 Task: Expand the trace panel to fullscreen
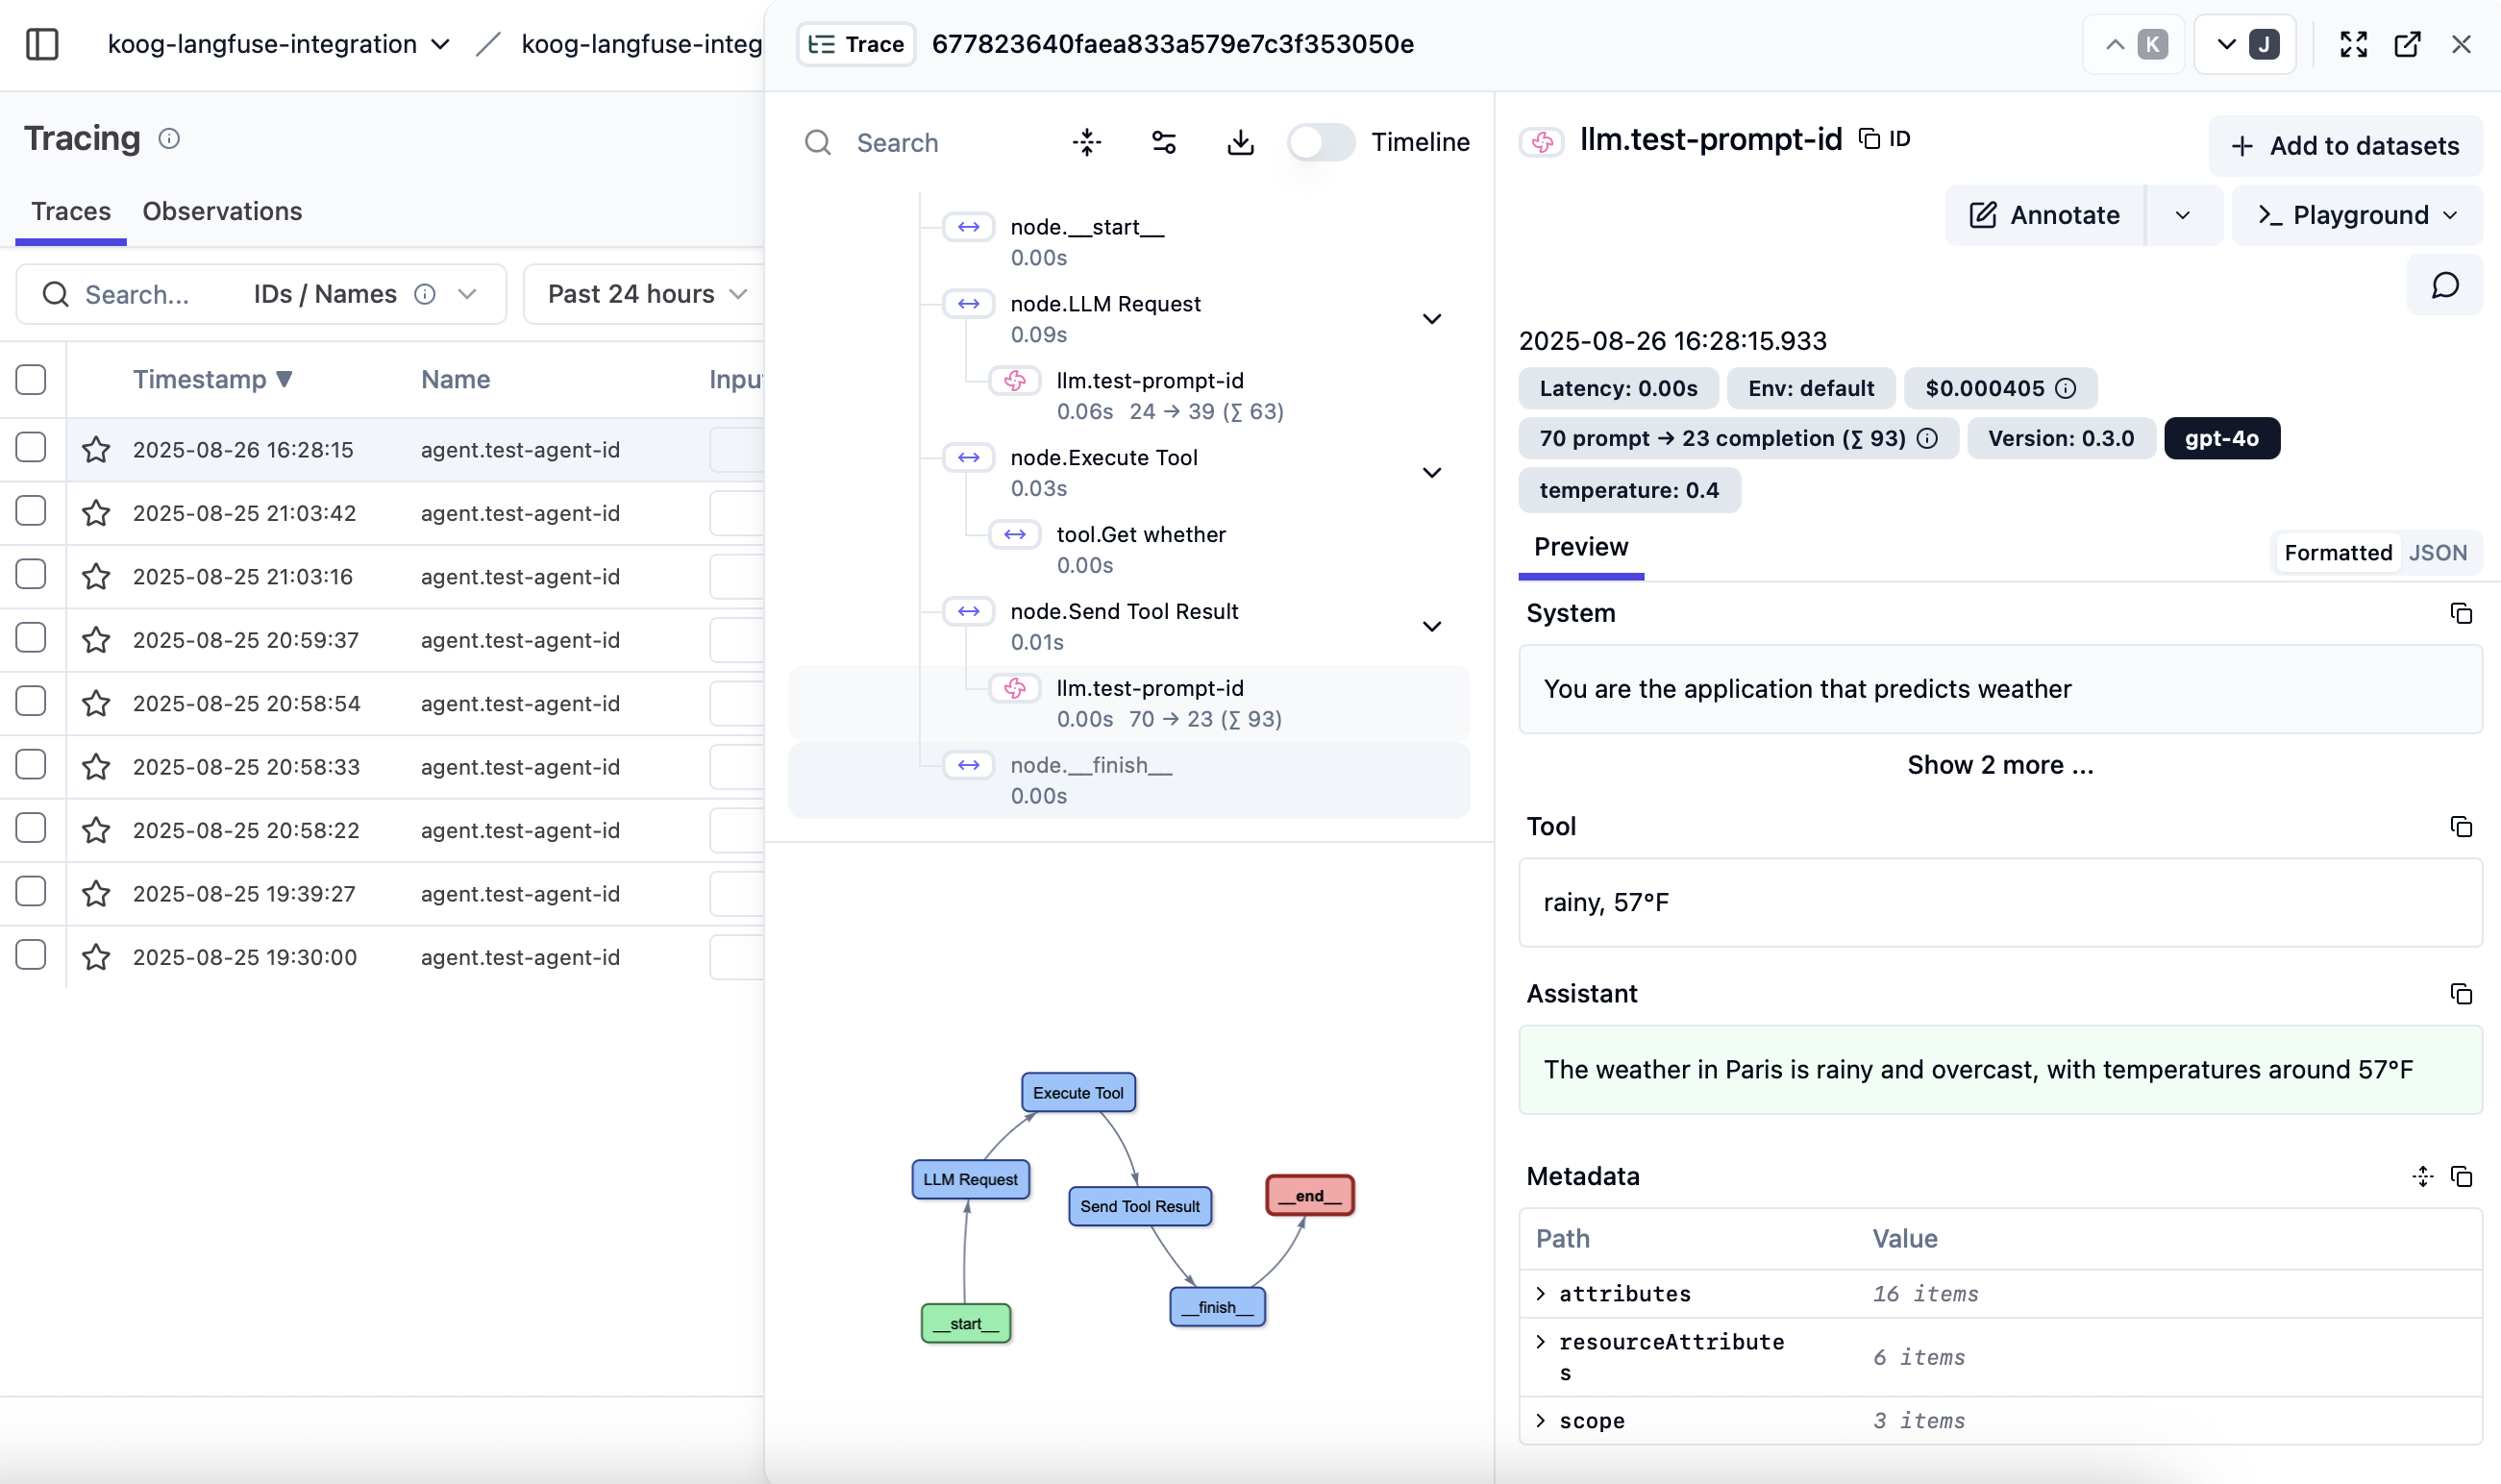click(2354, 44)
